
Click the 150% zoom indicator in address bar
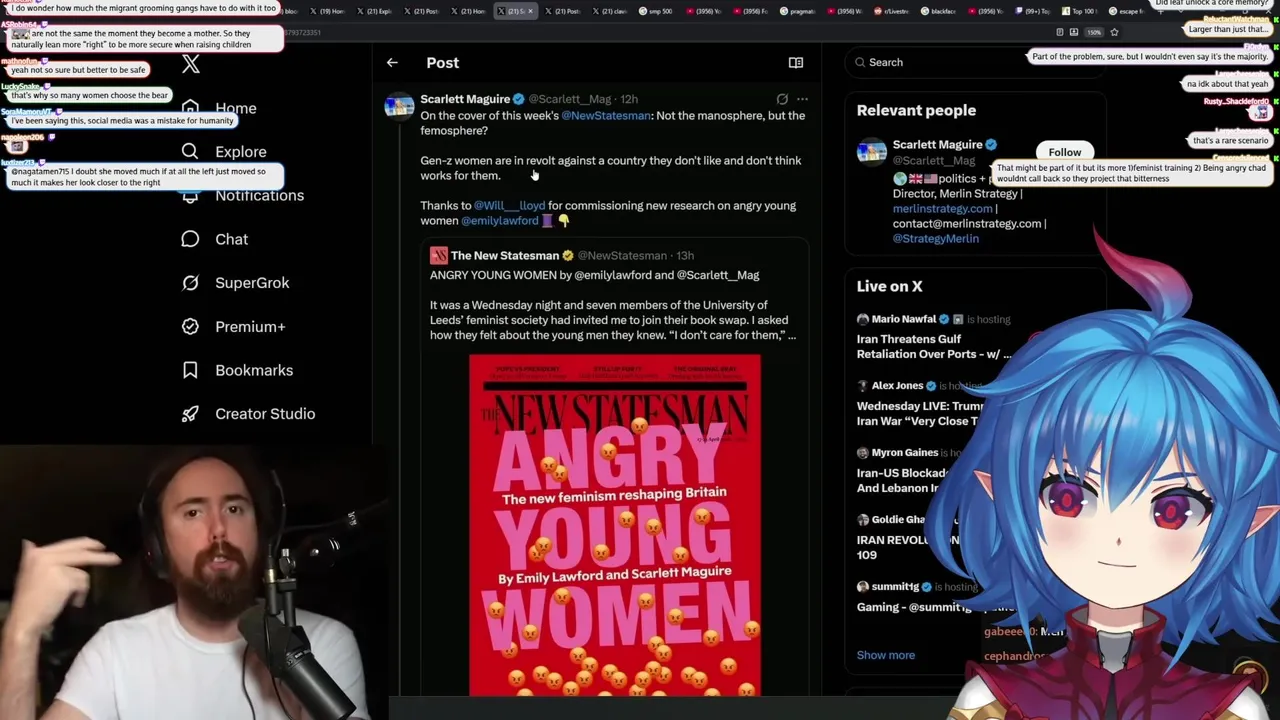pos(1094,32)
